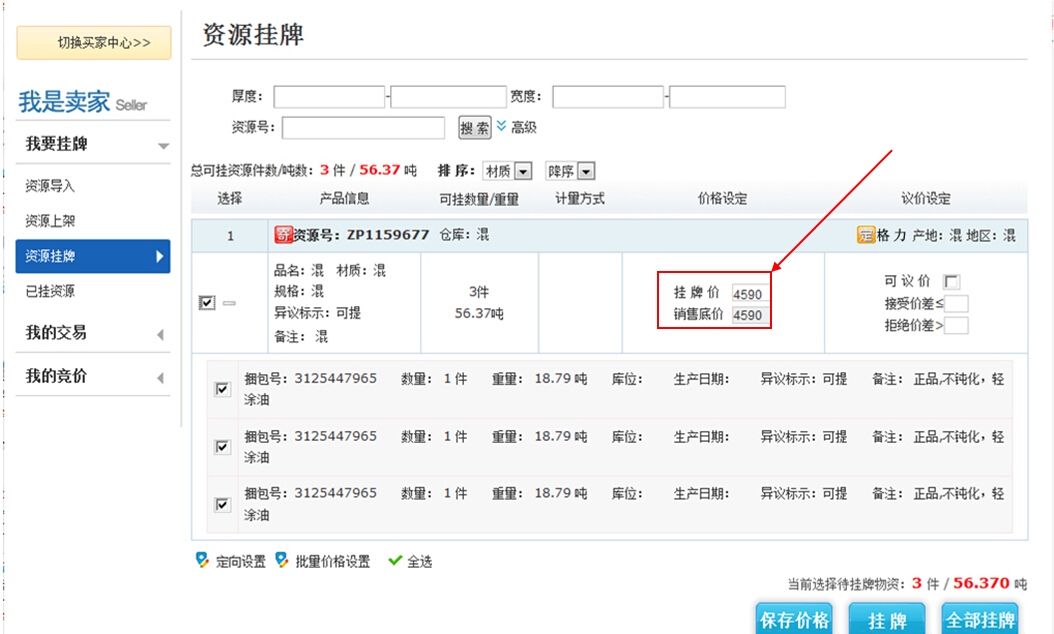
Task: Click the 定向设置 icon
Action: pos(203,561)
